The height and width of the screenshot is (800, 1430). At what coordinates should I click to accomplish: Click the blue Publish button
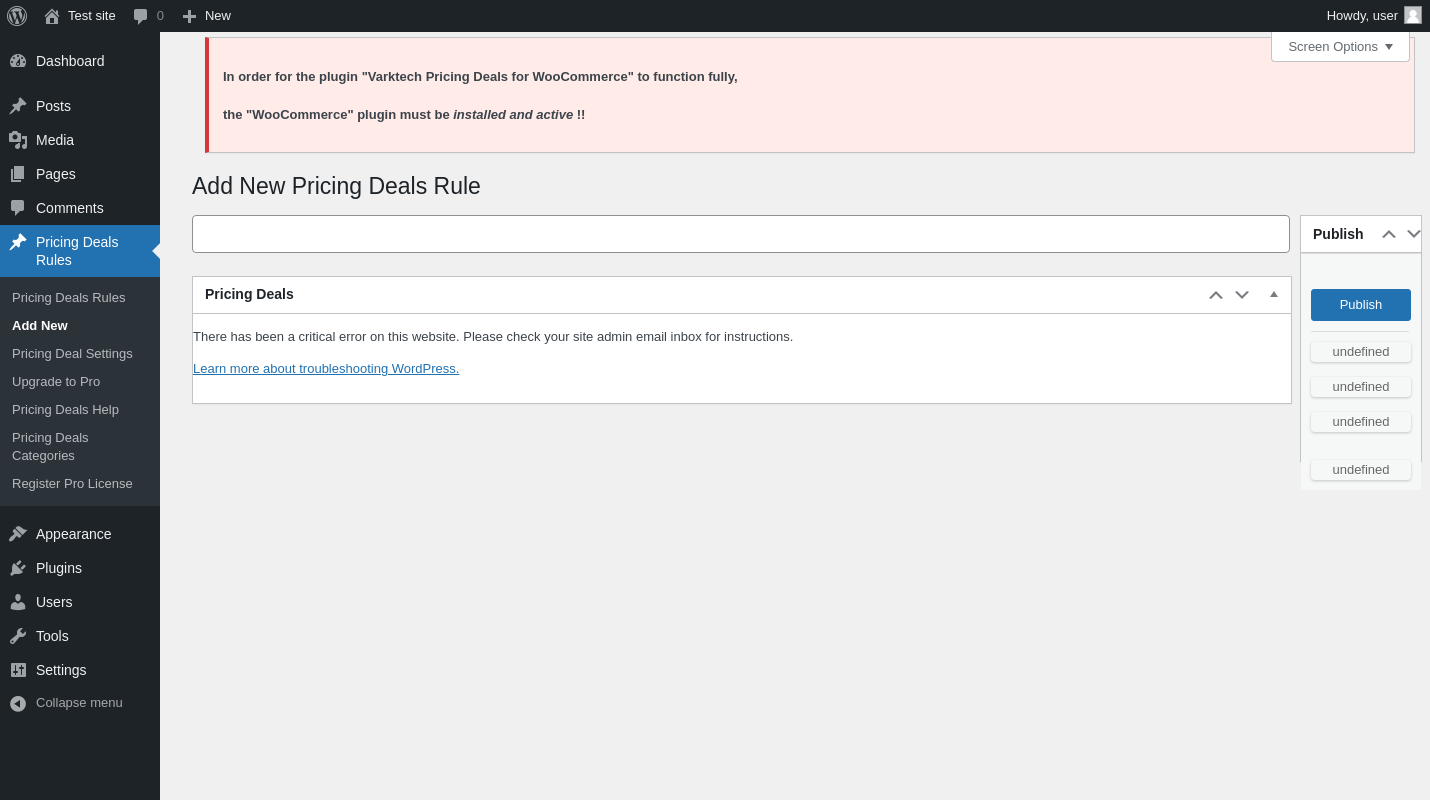(1360, 305)
